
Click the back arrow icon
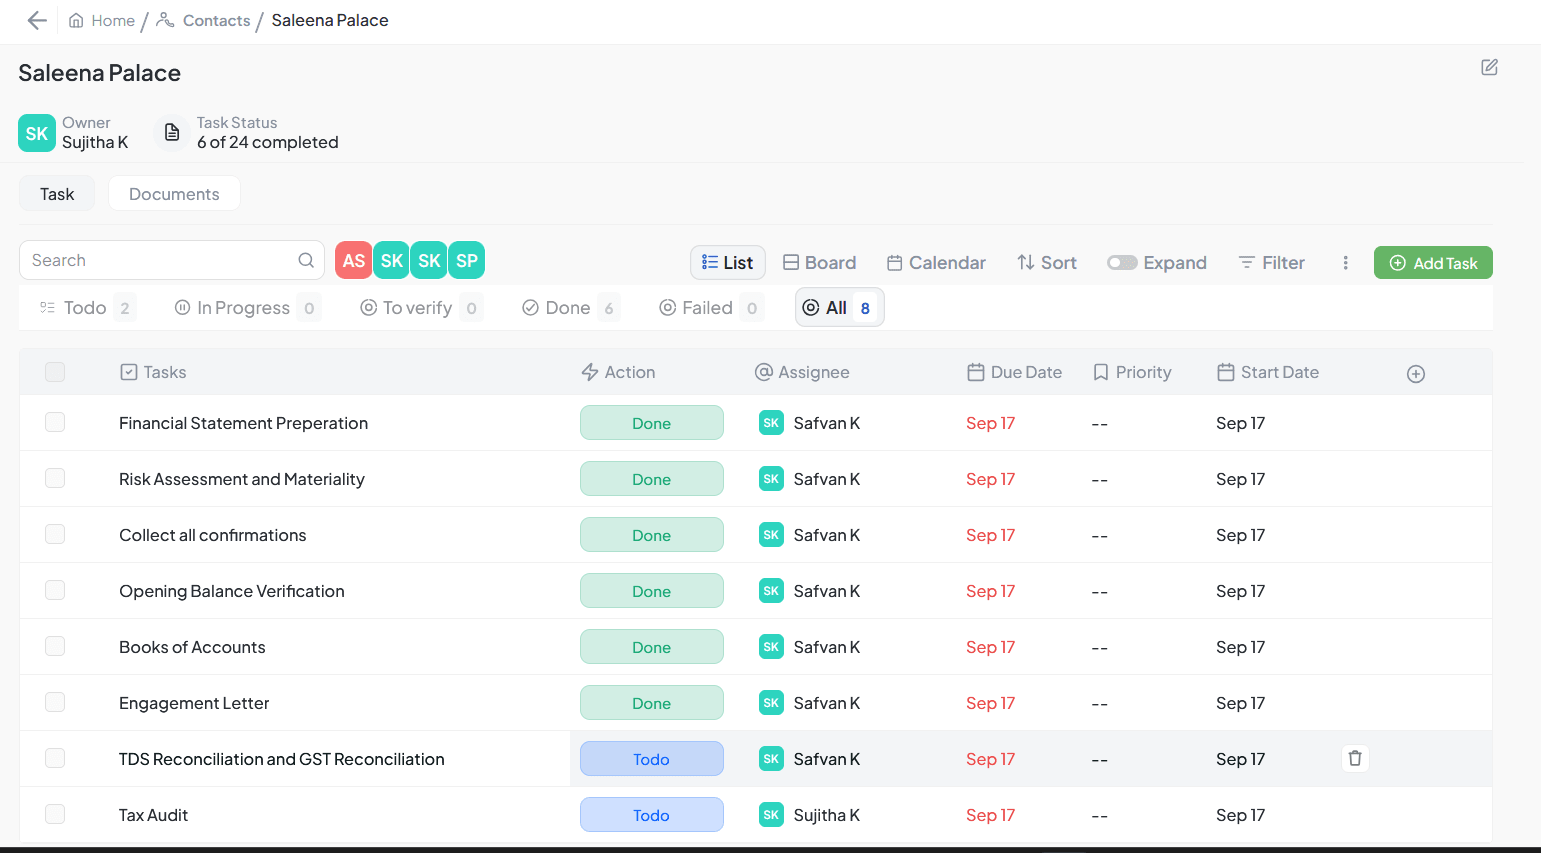tap(37, 21)
